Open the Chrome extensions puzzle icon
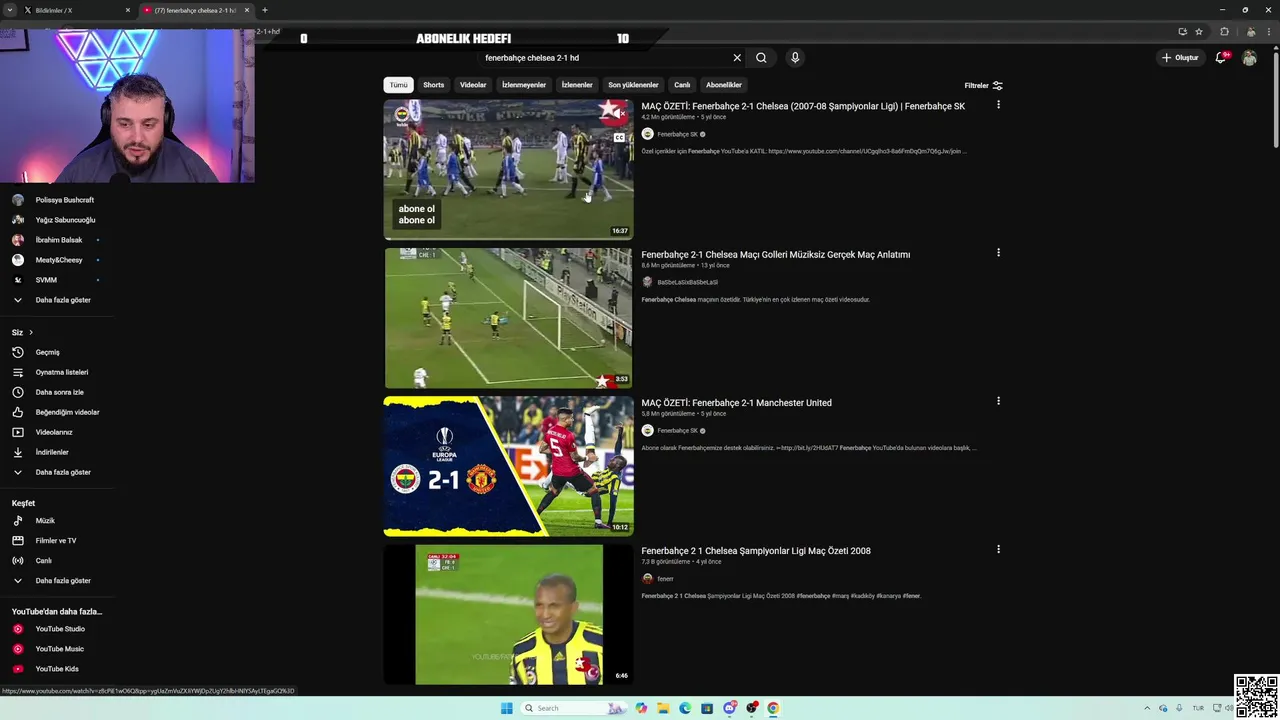Image resolution: width=1280 pixels, height=720 pixels. pyautogui.click(x=1224, y=31)
